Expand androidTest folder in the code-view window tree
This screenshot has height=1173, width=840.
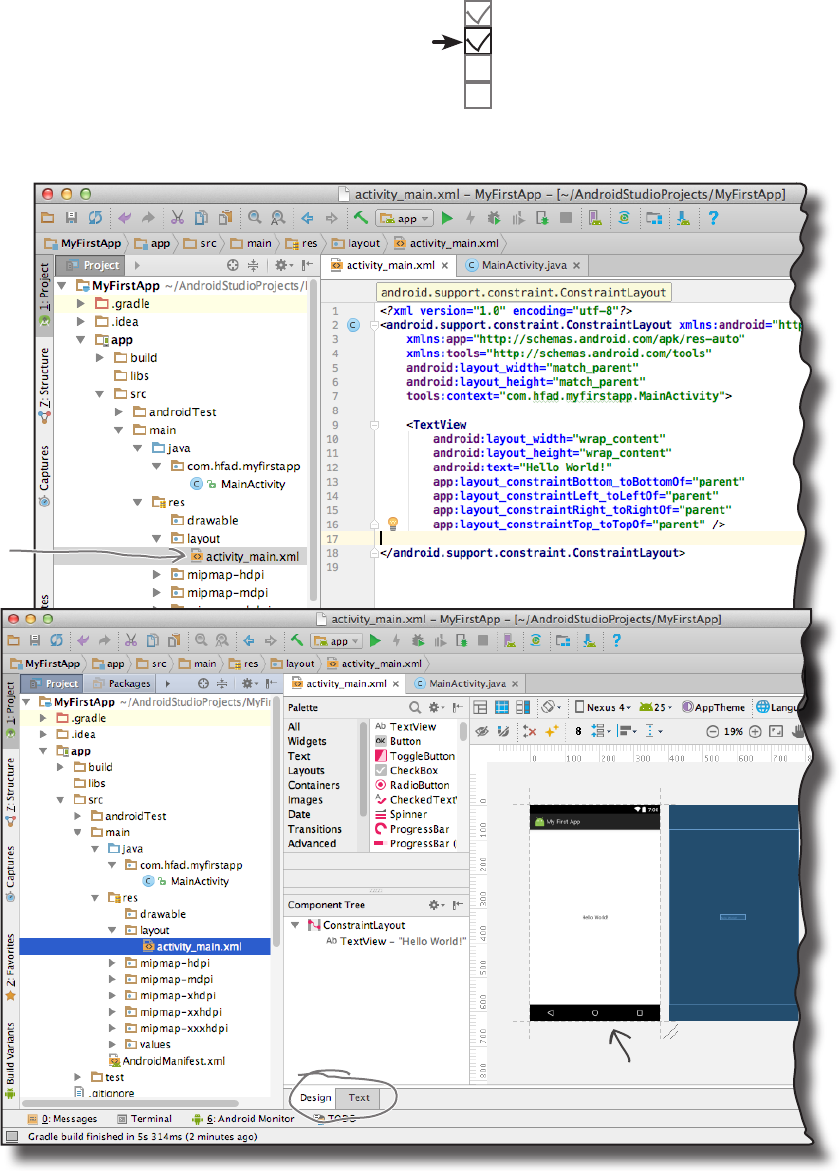(x=119, y=411)
